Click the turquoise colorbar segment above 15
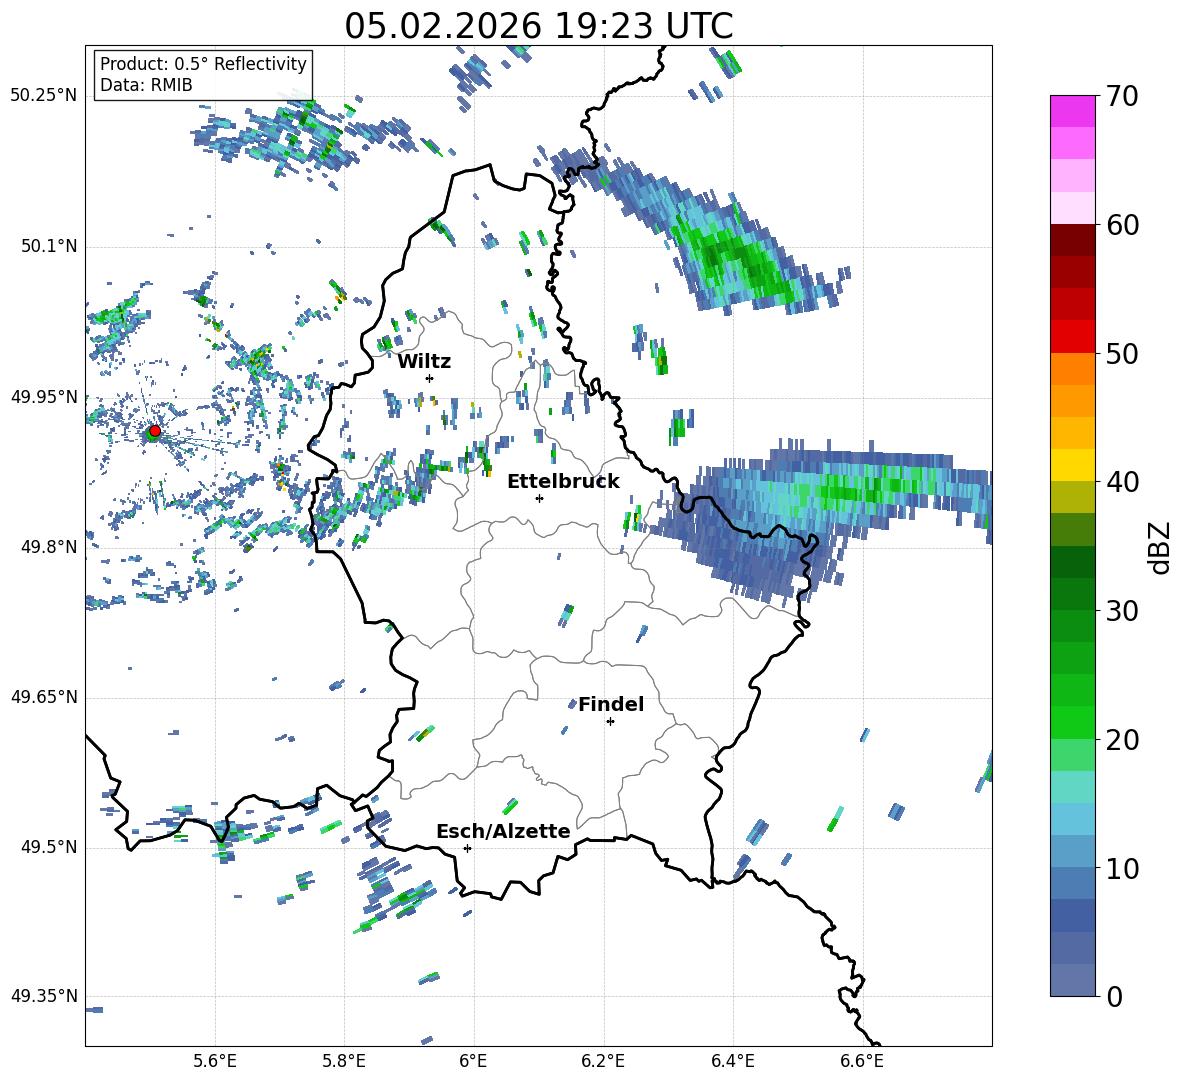The image size is (1184, 1081). pos(1072,787)
